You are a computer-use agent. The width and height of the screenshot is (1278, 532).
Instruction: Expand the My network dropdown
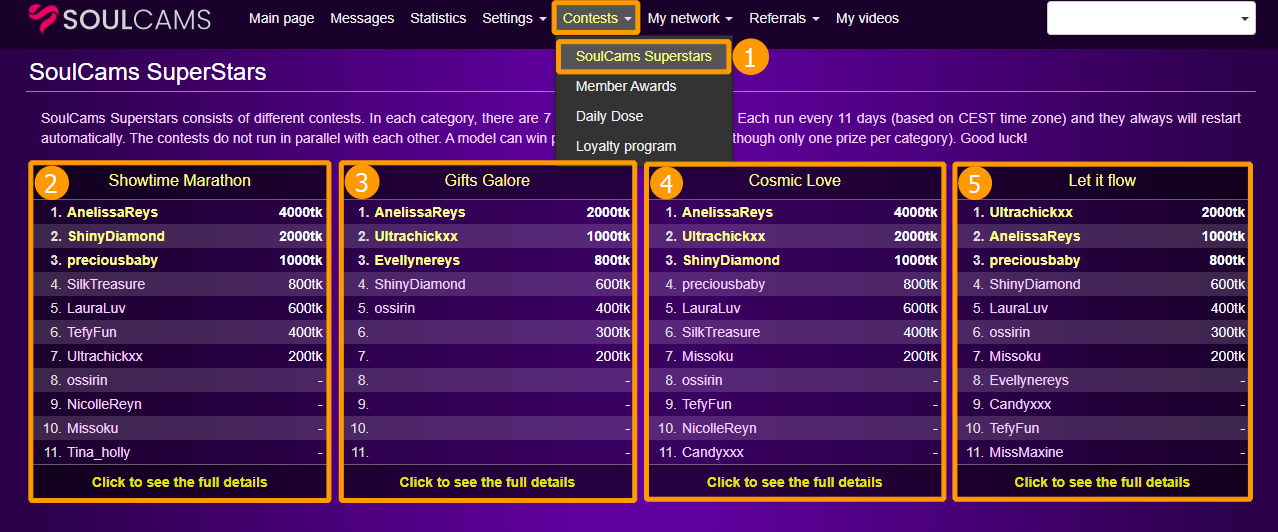[690, 18]
